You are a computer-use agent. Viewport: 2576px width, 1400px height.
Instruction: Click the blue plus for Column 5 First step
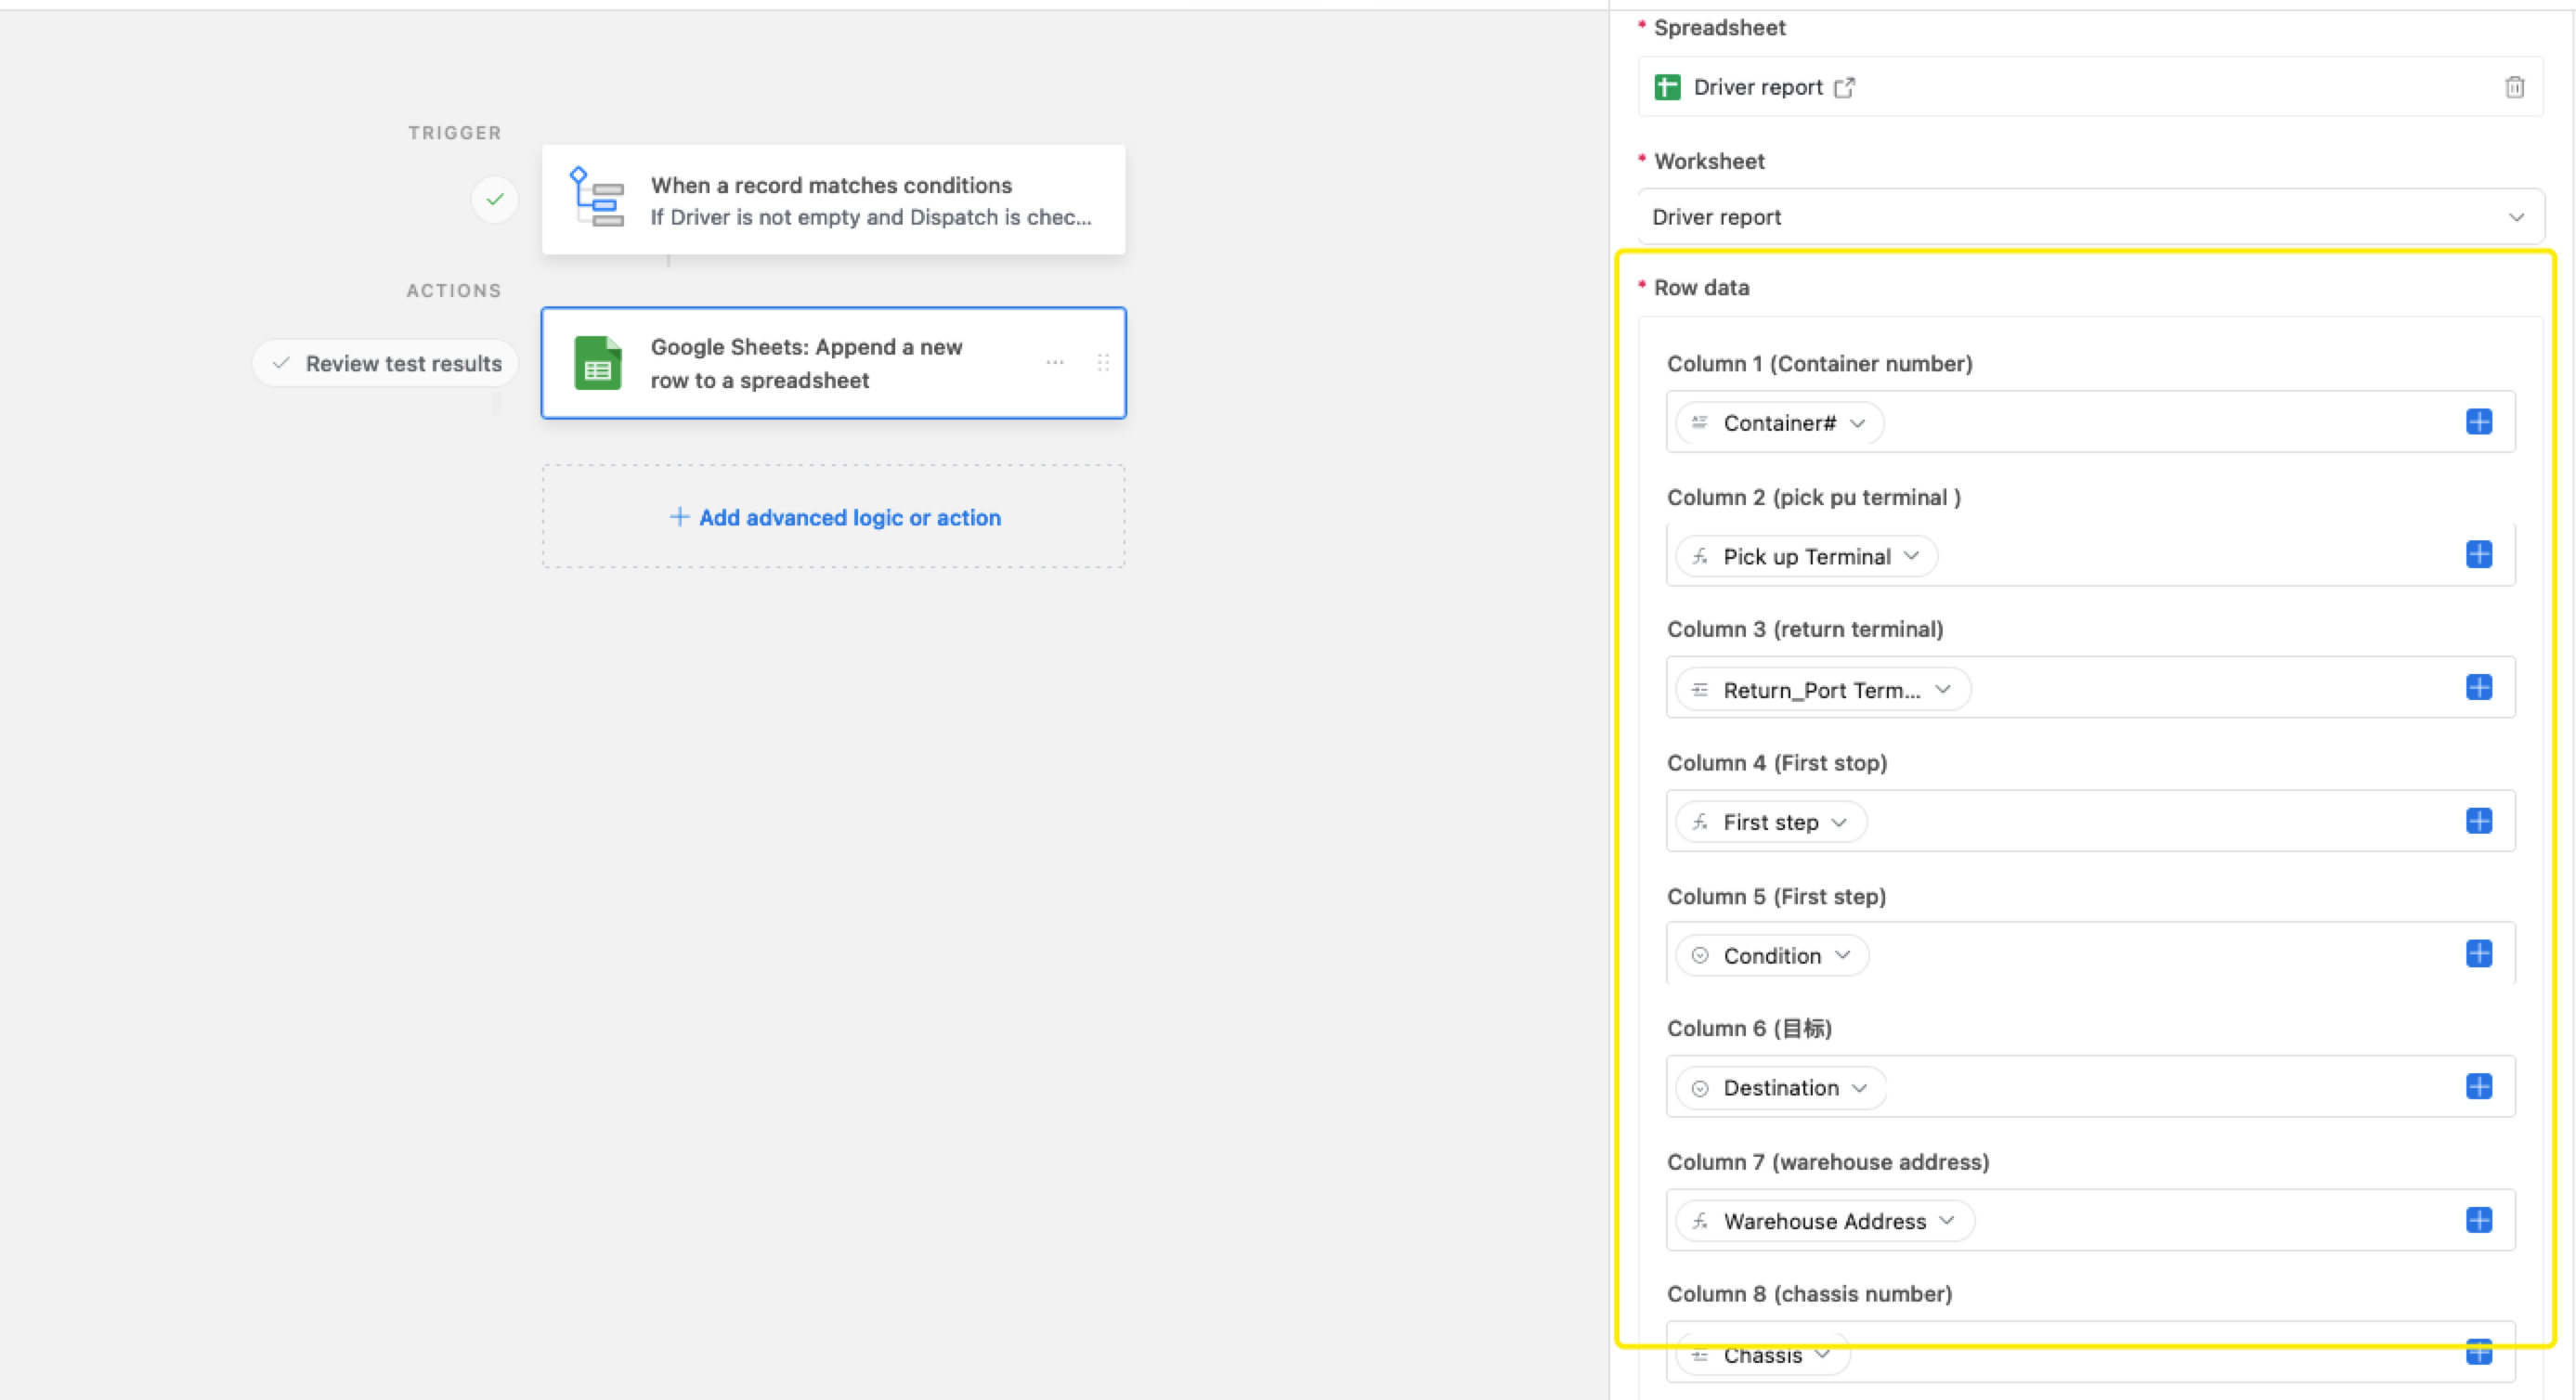pyautogui.click(x=2478, y=954)
